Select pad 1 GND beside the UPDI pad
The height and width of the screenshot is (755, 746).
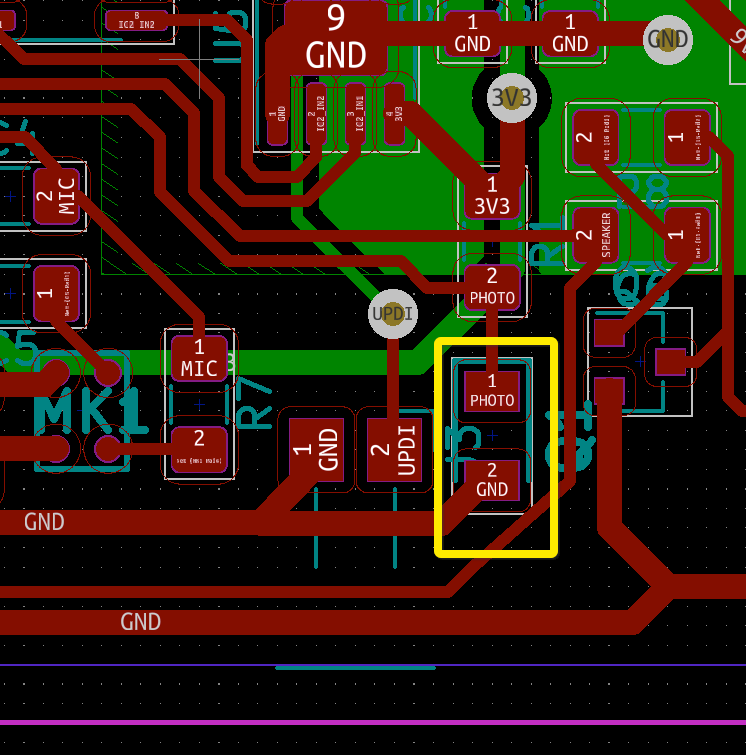[x=316, y=450]
